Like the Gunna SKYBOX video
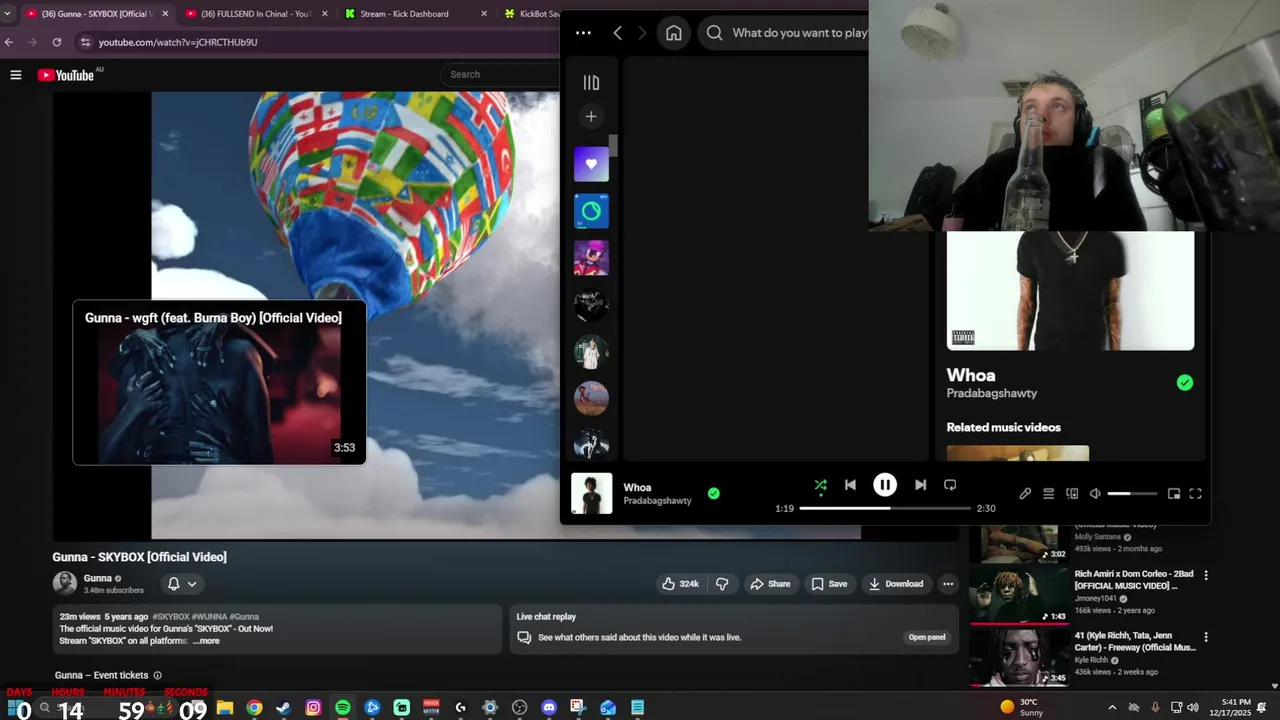This screenshot has height=720, width=1280. click(680, 584)
